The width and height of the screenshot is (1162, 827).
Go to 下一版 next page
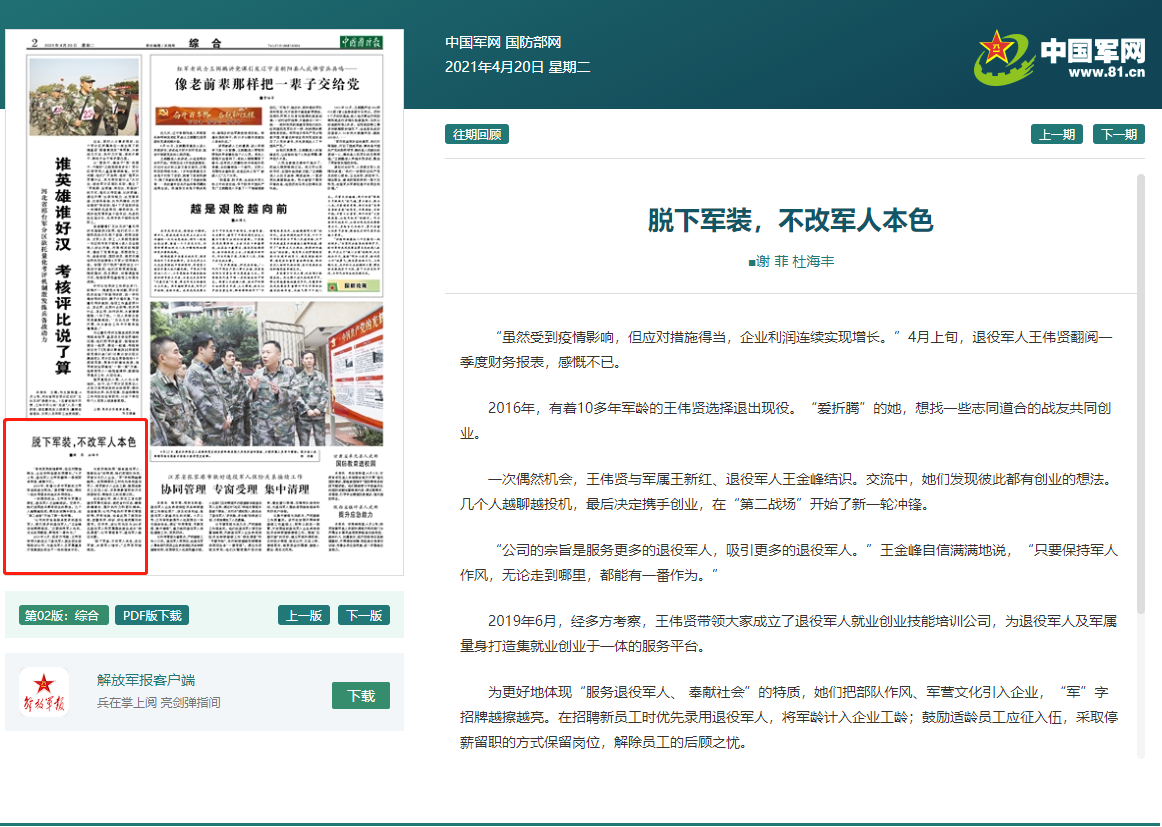click(x=364, y=615)
